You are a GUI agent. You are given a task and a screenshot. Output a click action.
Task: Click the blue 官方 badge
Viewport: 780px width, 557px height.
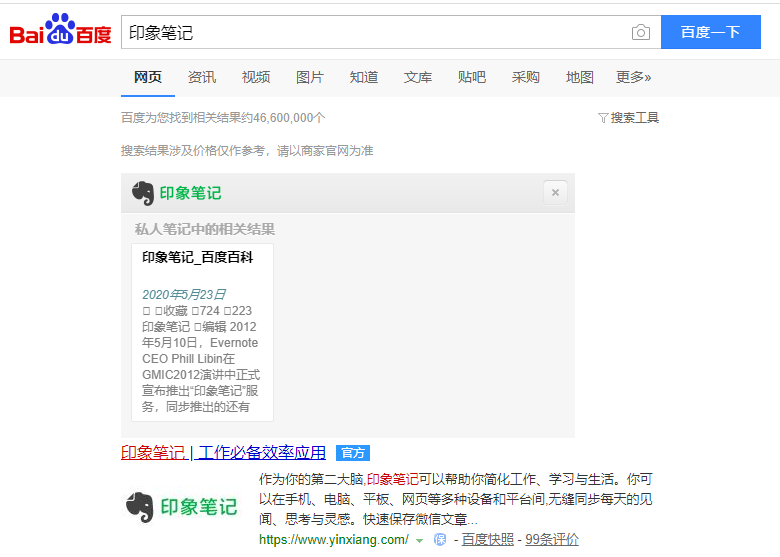coord(353,453)
